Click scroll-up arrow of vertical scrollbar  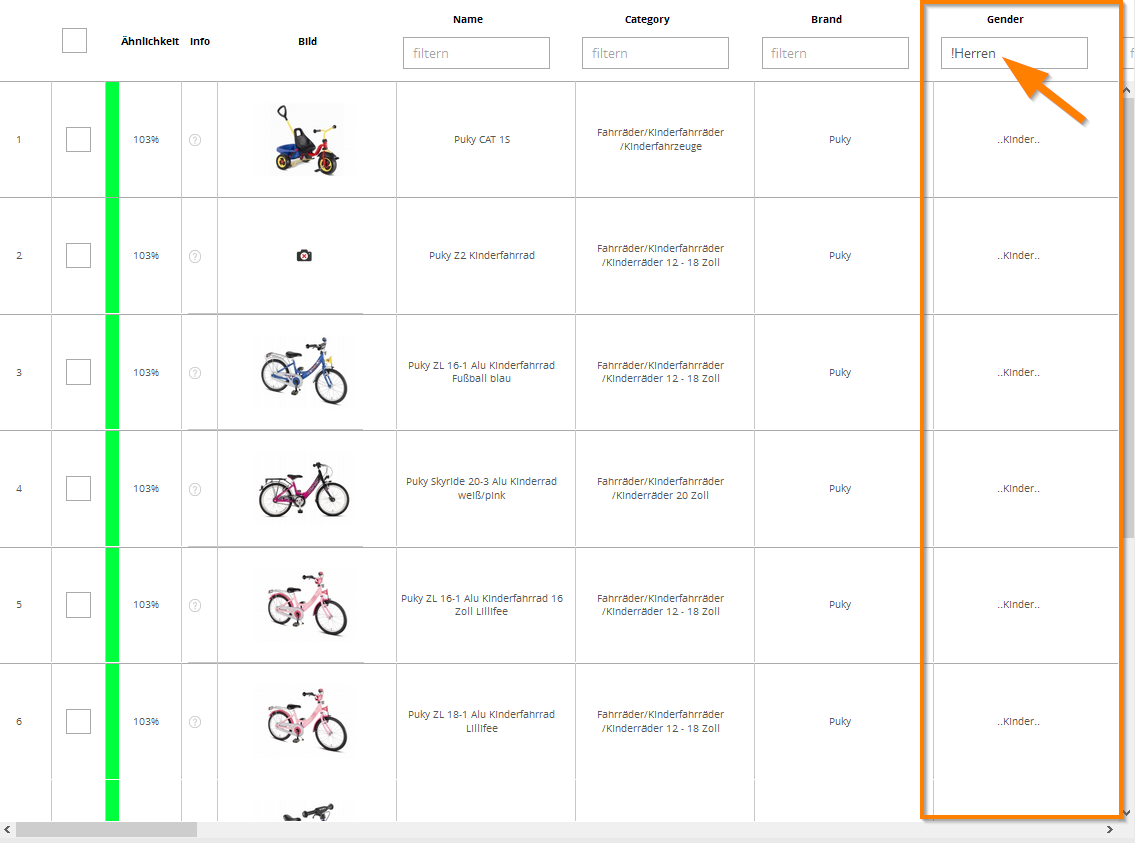coord(1127,90)
